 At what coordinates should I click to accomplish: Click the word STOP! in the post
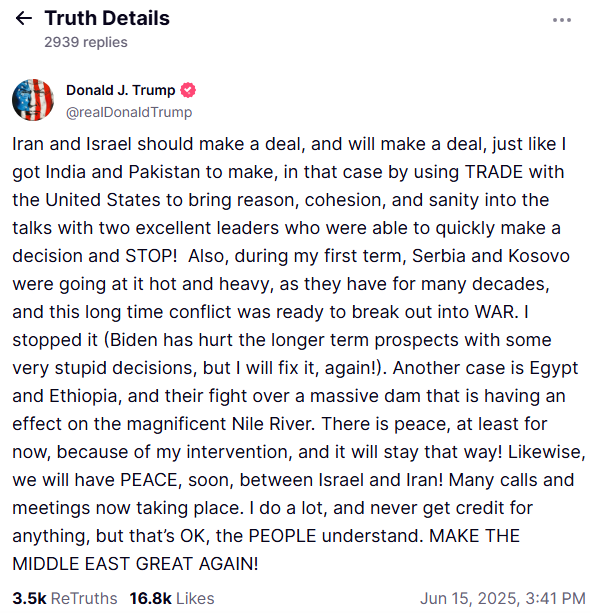[x=151, y=256]
